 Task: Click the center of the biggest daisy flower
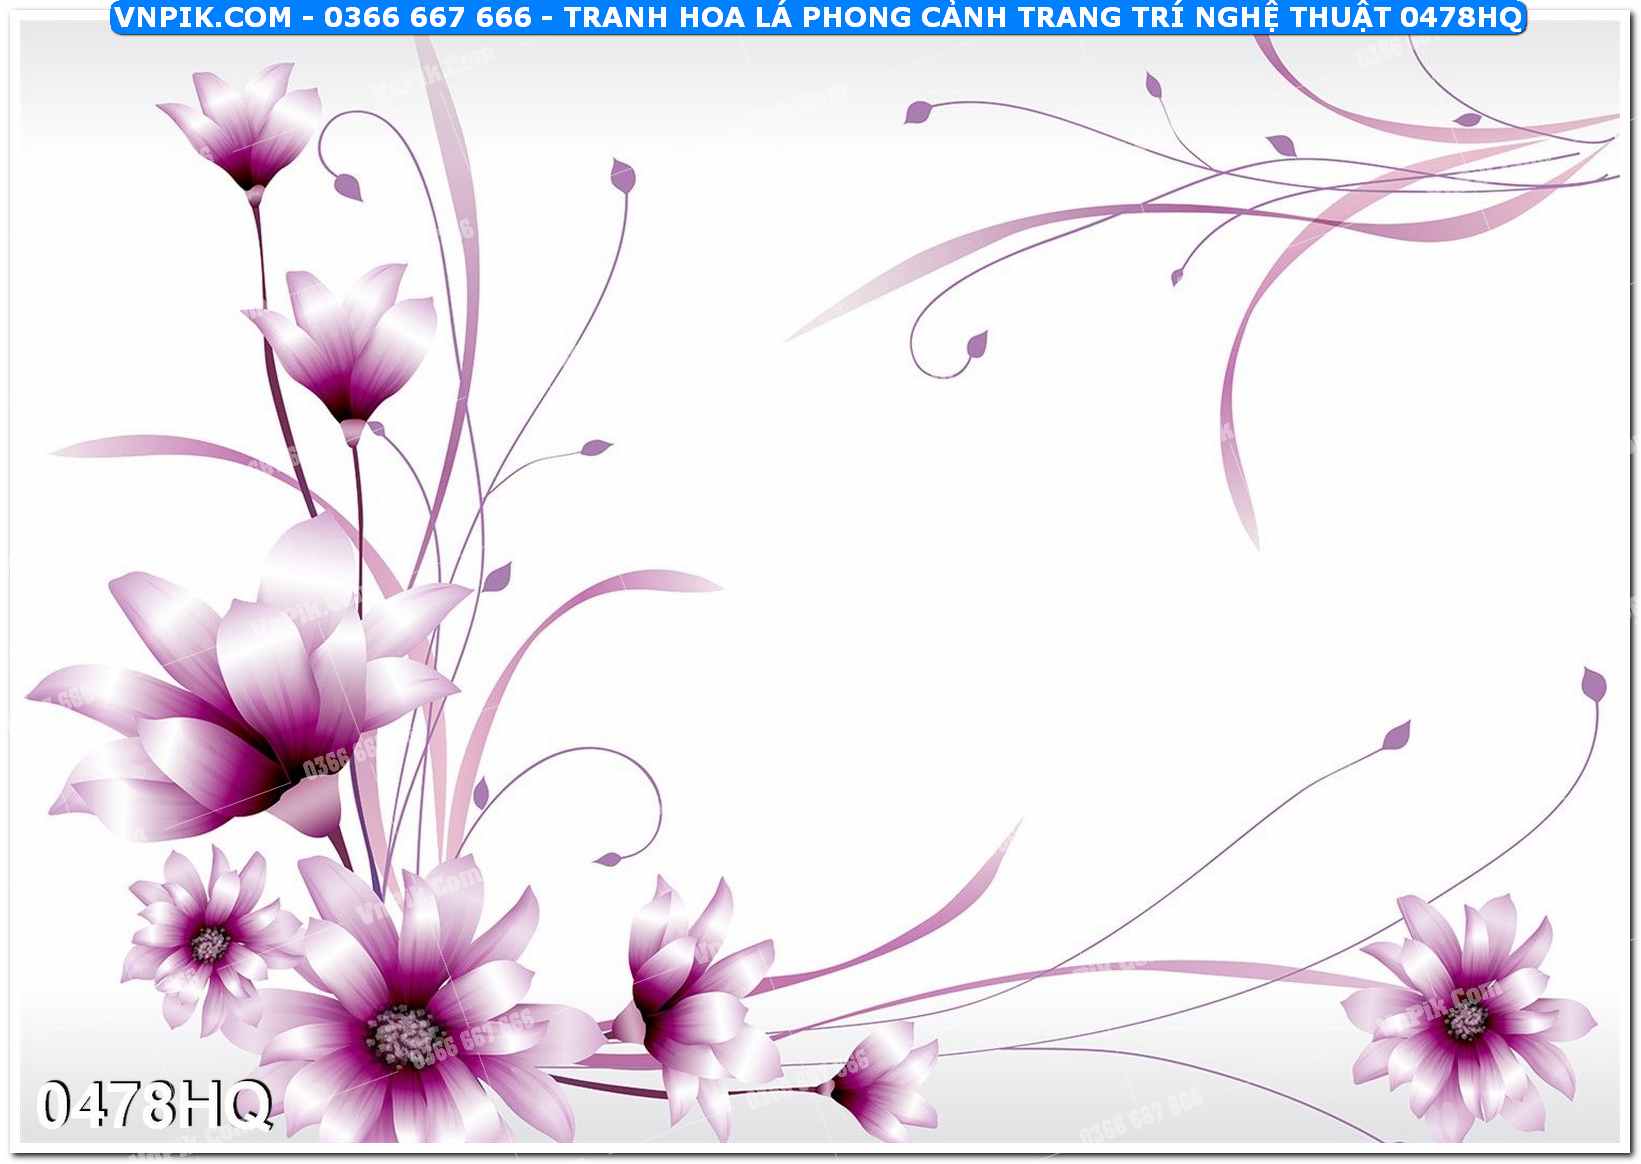(403, 1030)
